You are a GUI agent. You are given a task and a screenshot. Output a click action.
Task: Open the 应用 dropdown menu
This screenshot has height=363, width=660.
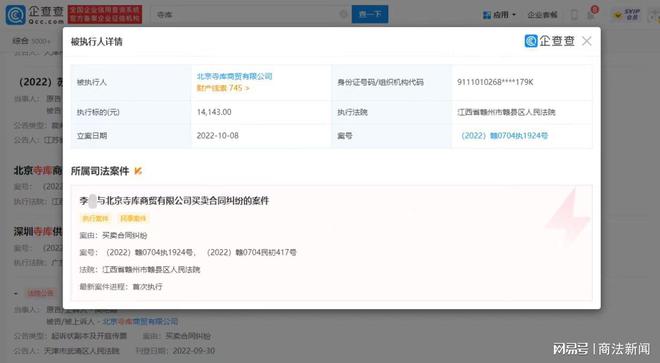499,15
